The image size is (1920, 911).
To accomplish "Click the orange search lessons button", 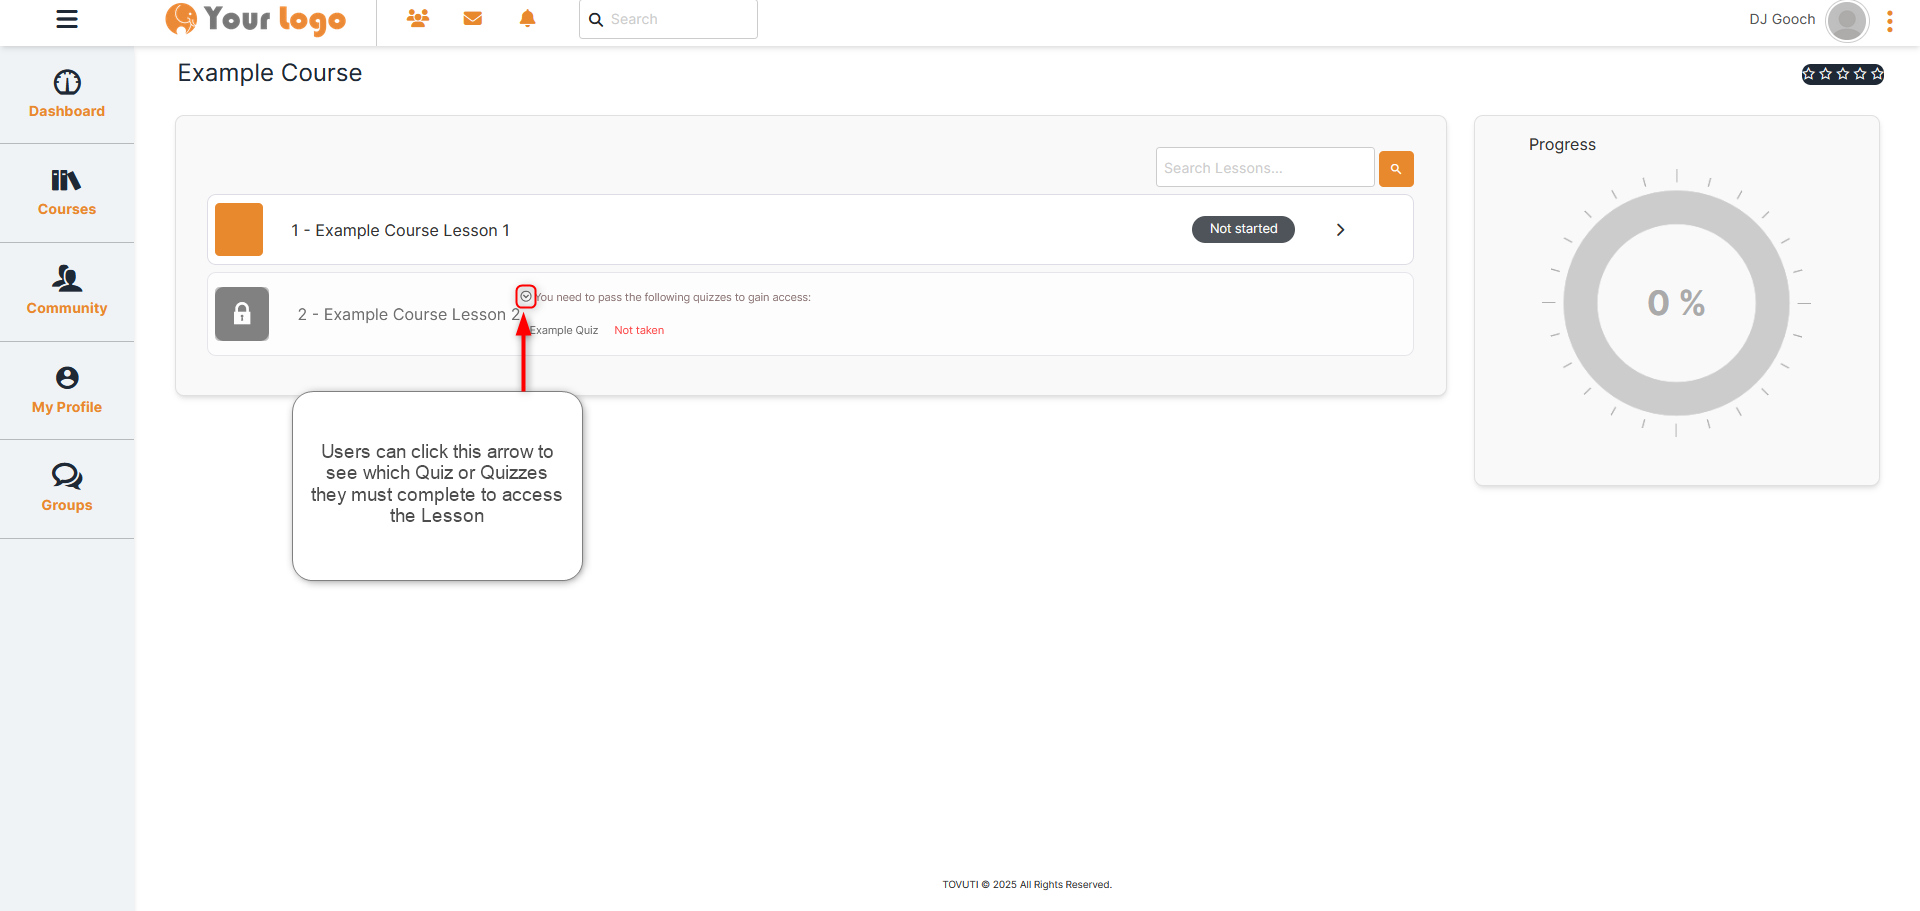I will pyautogui.click(x=1396, y=169).
